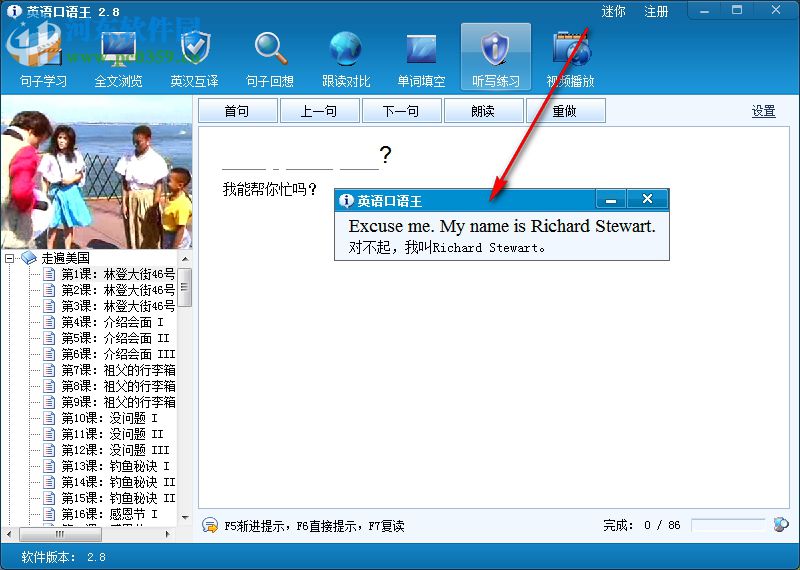
Task: Open the 句子学习 sentence study module
Action: [43, 59]
